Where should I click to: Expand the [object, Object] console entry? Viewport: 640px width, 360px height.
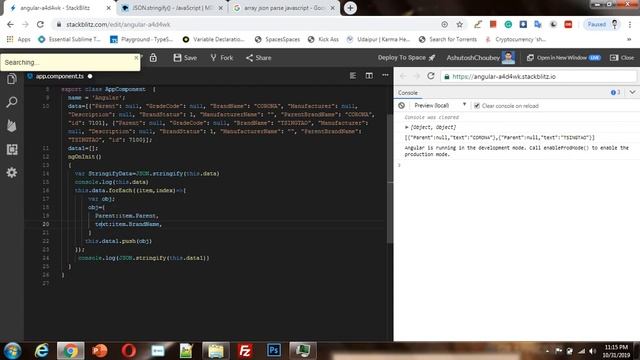(x=407, y=127)
